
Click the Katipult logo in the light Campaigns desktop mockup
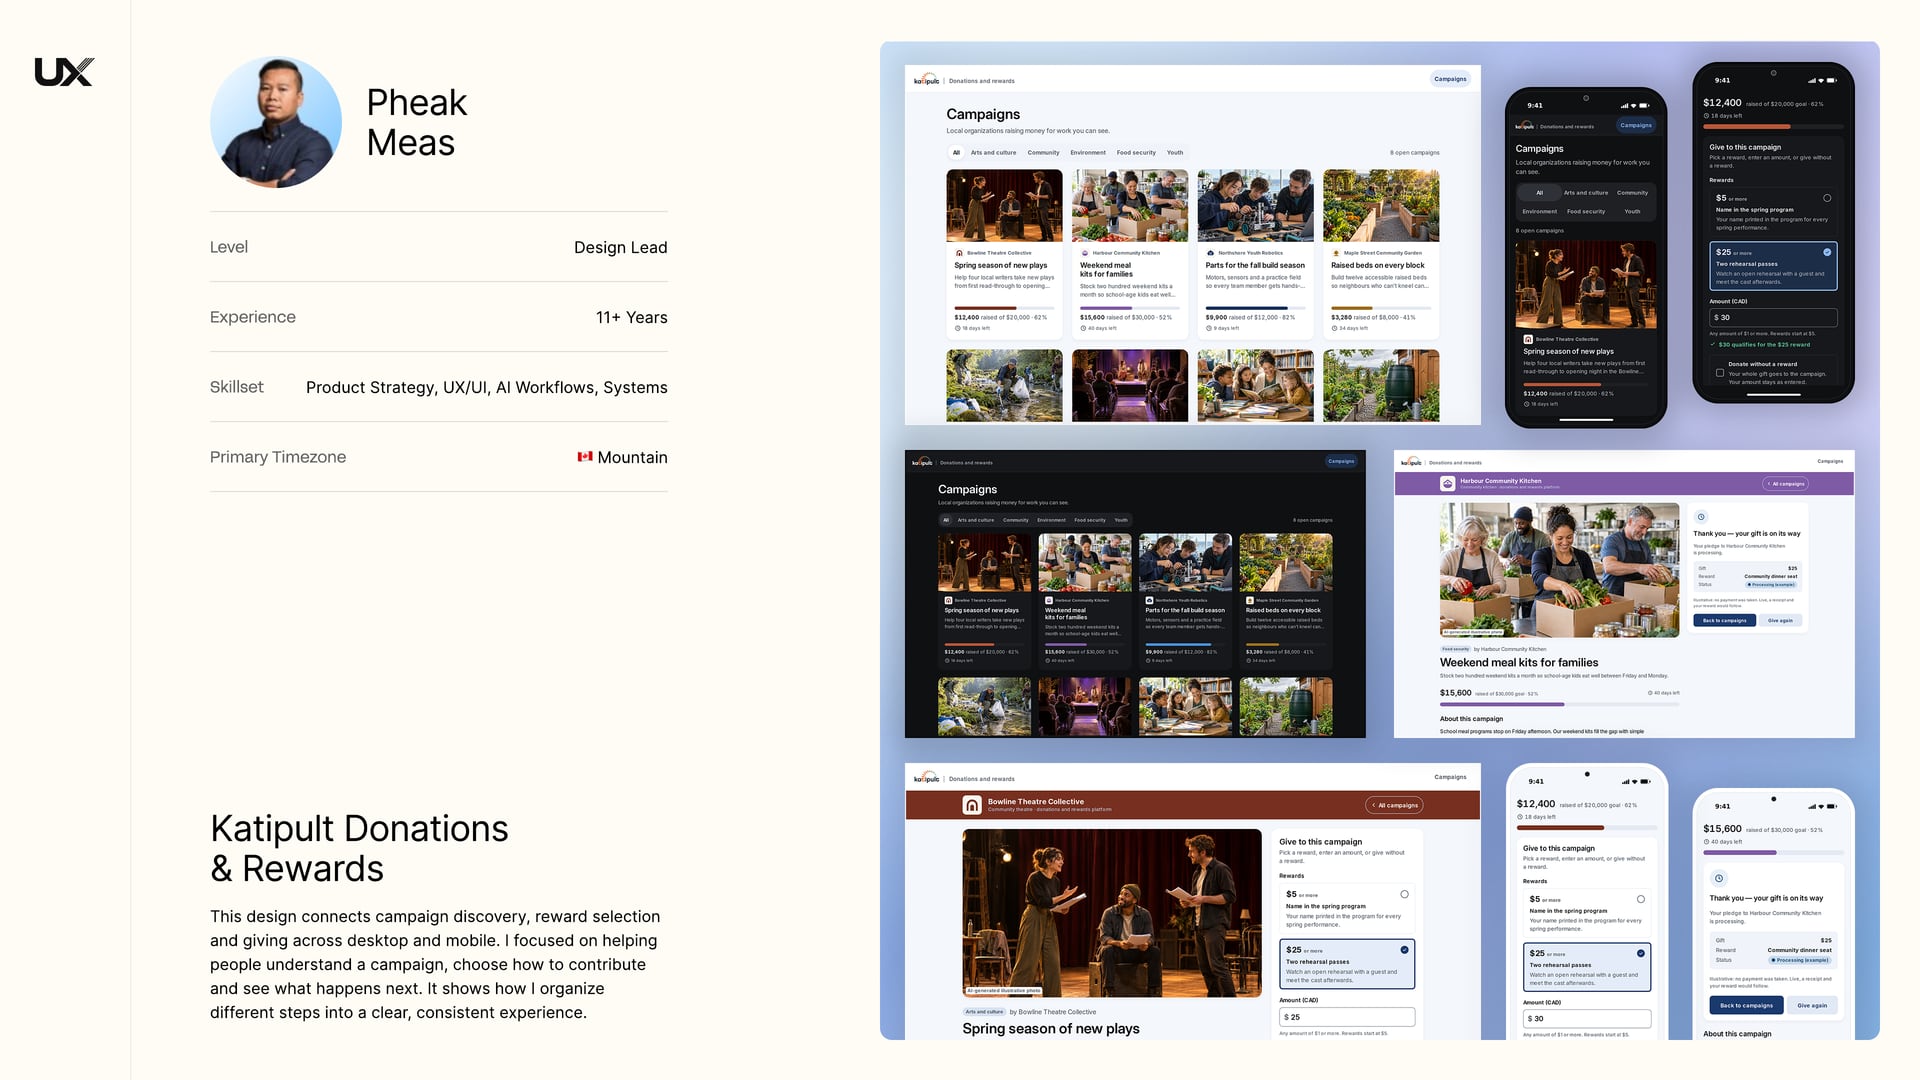click(x=926, y=80)
